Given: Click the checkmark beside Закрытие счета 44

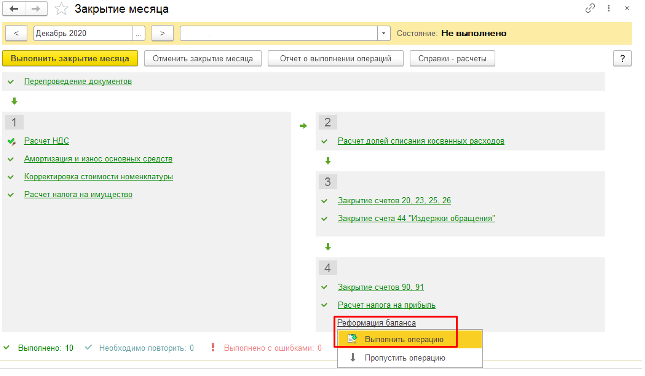Looking at the screenshot, I should coord(325,218).
